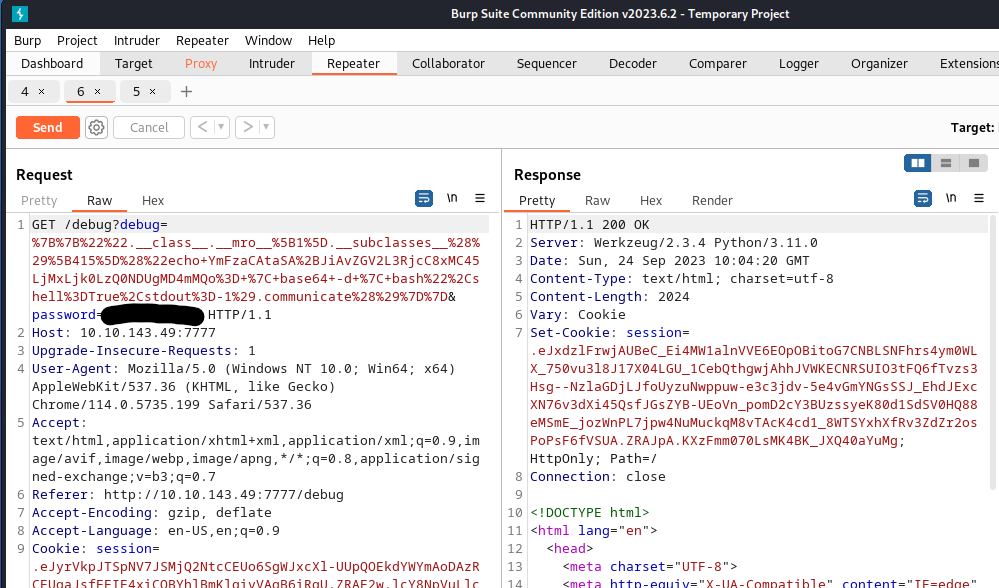Switch Response view to Pretty
This screenshot has height=588, width=999.
537,201
